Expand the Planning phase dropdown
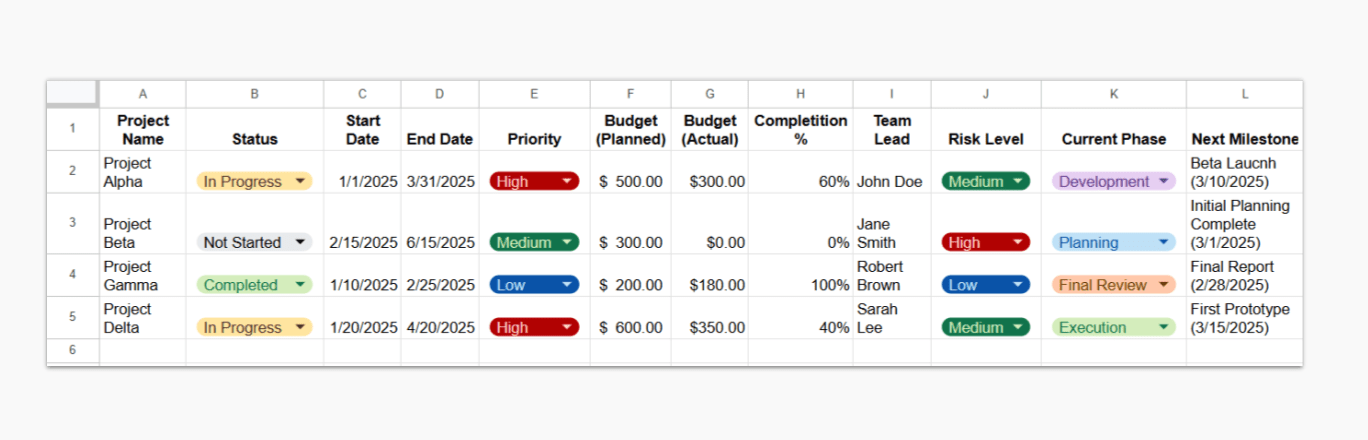Screen dimensions: 1368x440 click(1113, 243)
